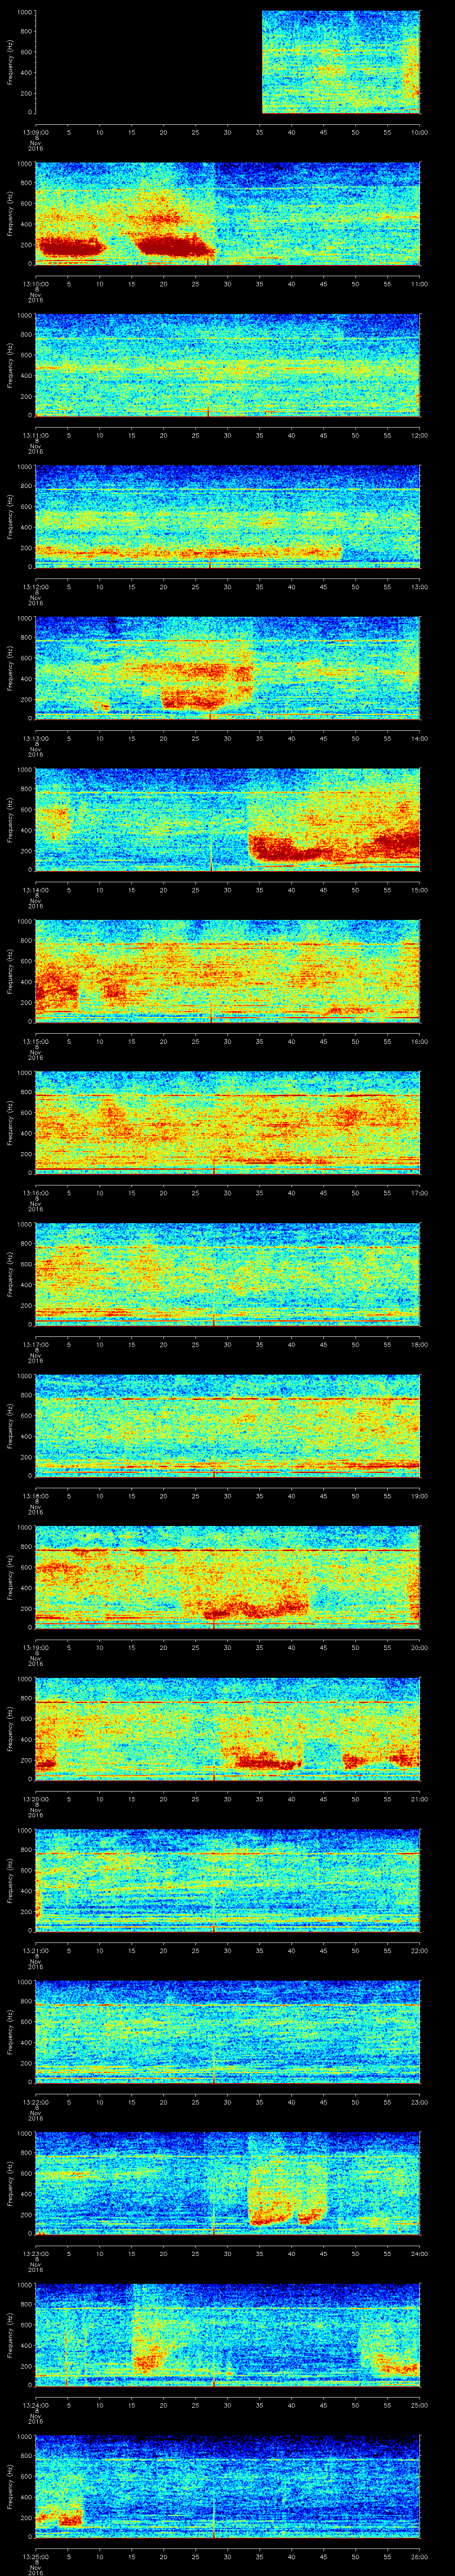Screen dimensions: 455x2576
Task: Select the spectrogram panel starting at 13:09:00
Action: point(227,63)
